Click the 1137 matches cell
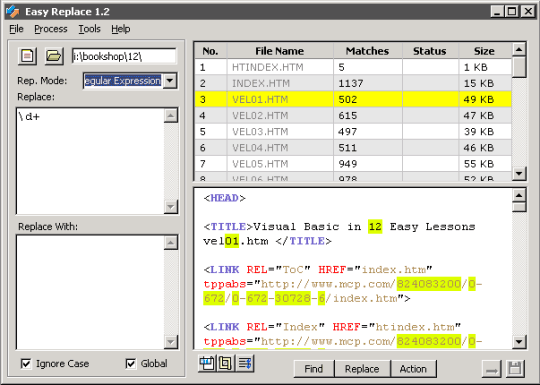Screen dimensions: 540x385 (367, 83)
